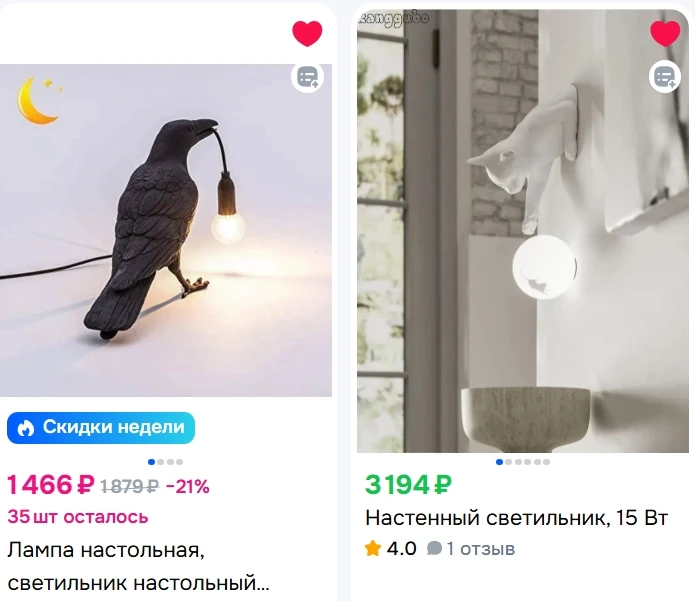
Task: Open the reviews link 1 отзыв
Action: [x=480, y=549]
